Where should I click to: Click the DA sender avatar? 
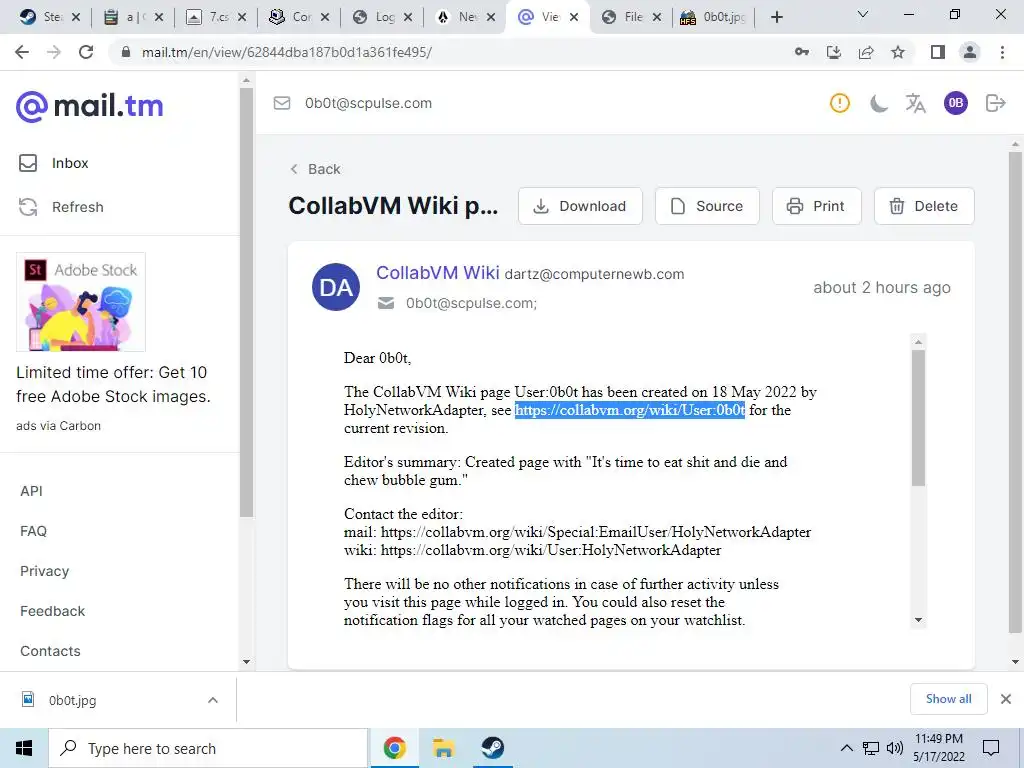tap(336, 287)
